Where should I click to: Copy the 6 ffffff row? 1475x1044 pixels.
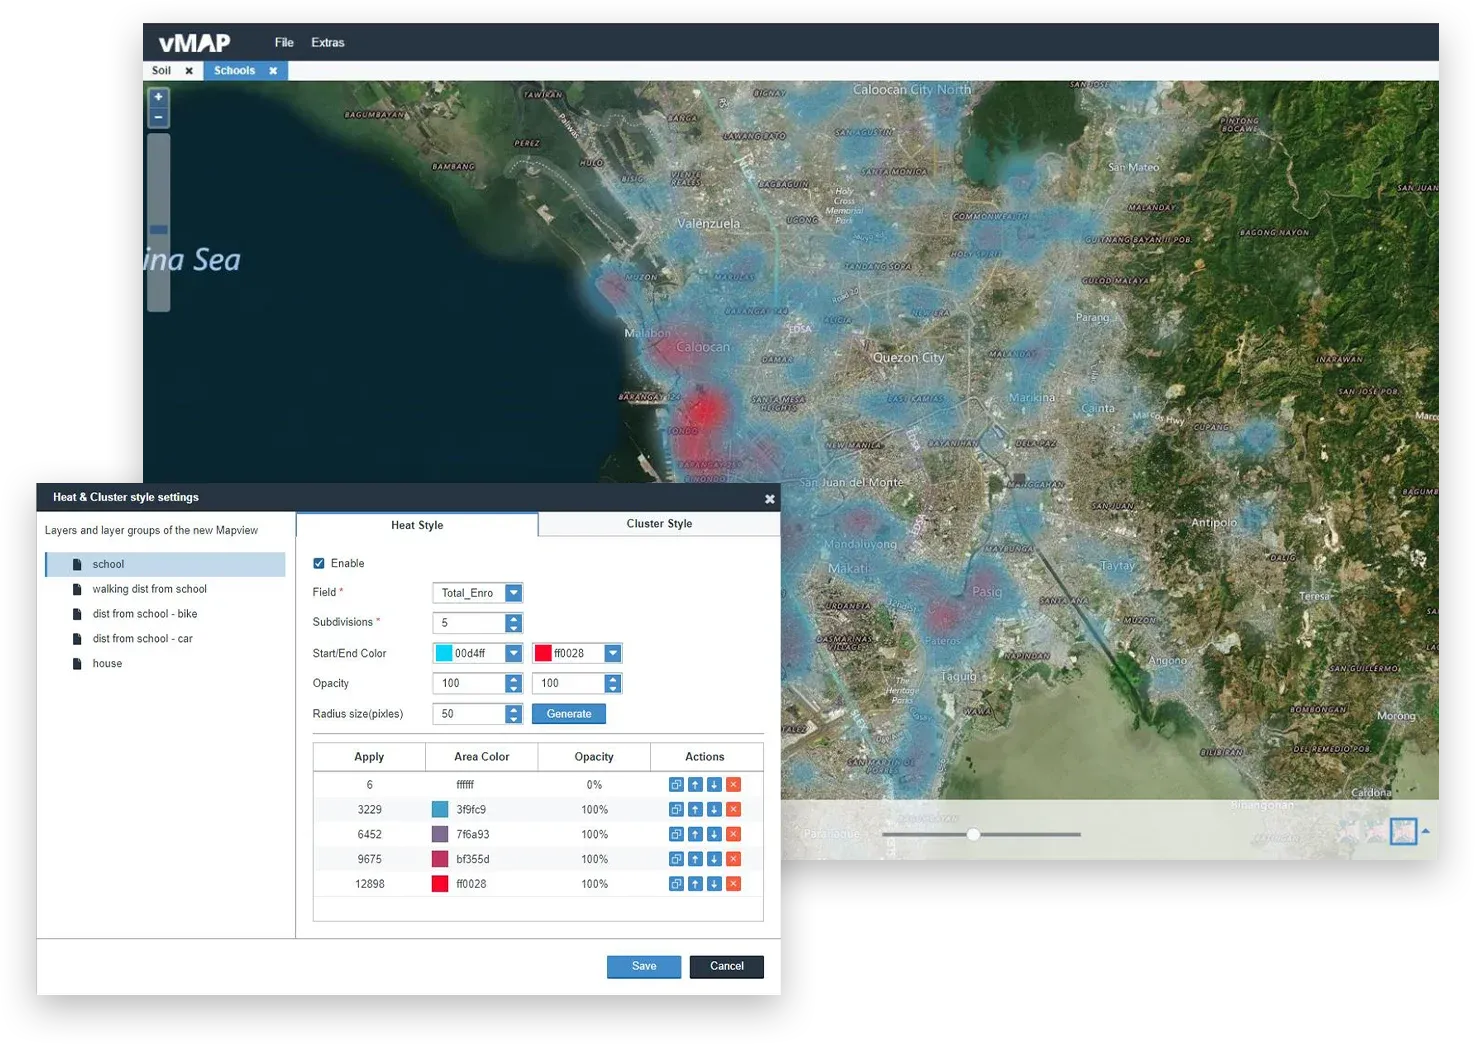click(676, 785)
